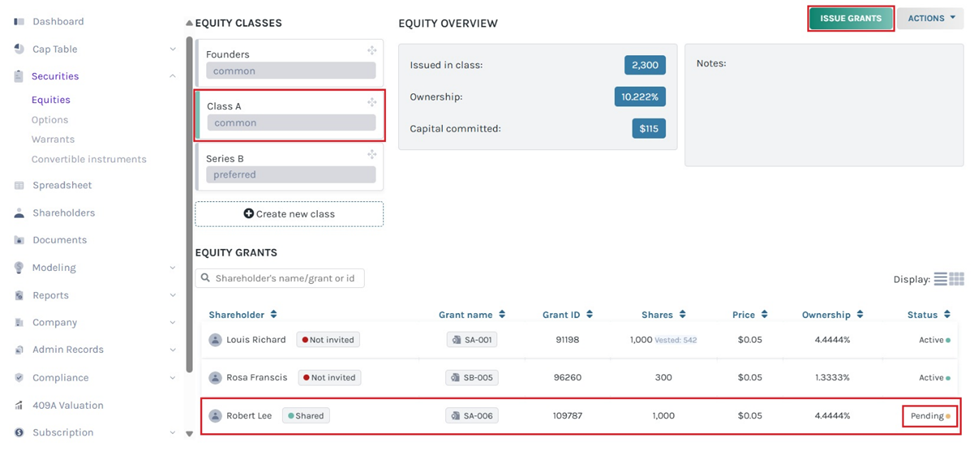Toggle sort on Status column
974x451 pixels.
click(946, 315)
